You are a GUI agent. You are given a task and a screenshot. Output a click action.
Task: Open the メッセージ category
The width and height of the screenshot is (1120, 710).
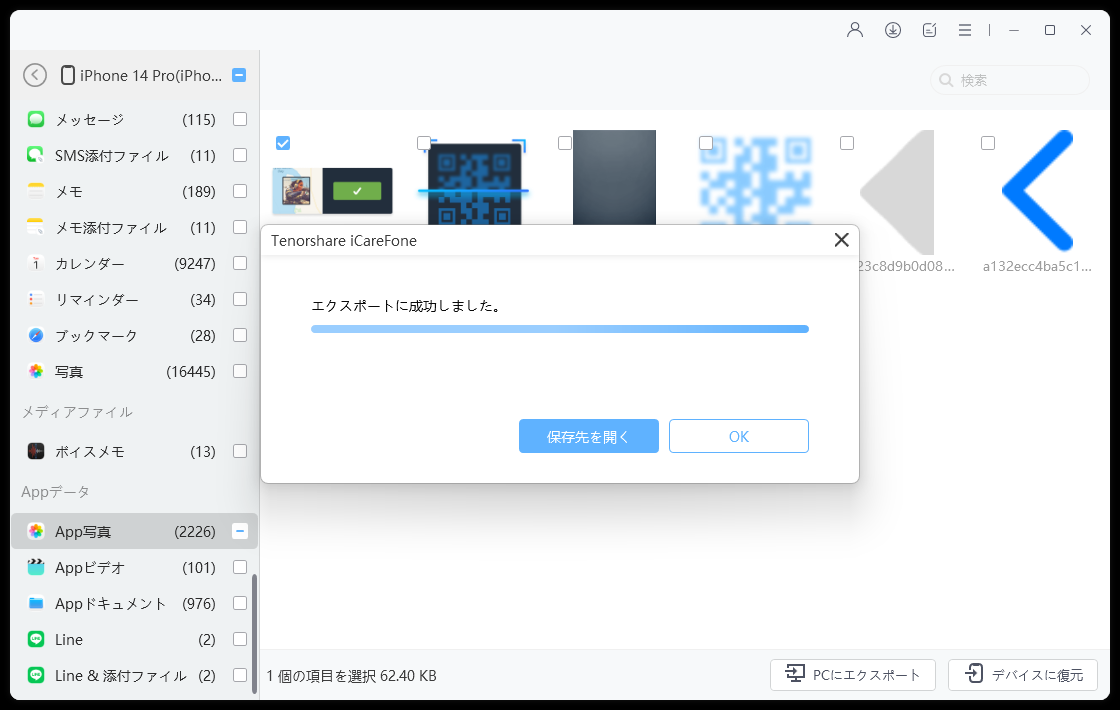click(x=134, y=119)
